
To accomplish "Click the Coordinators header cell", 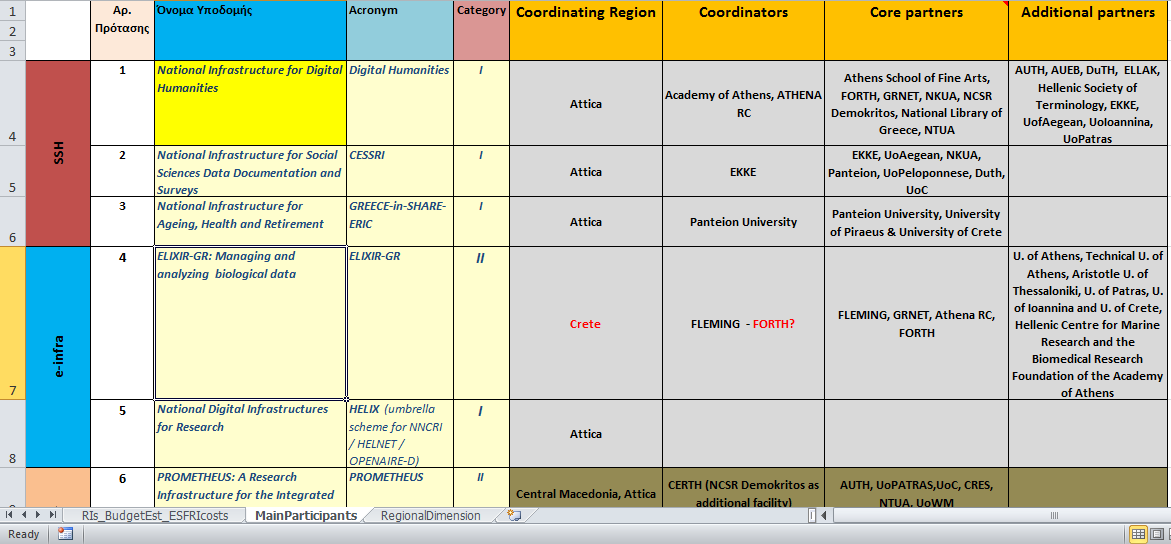I will point(743,31).
